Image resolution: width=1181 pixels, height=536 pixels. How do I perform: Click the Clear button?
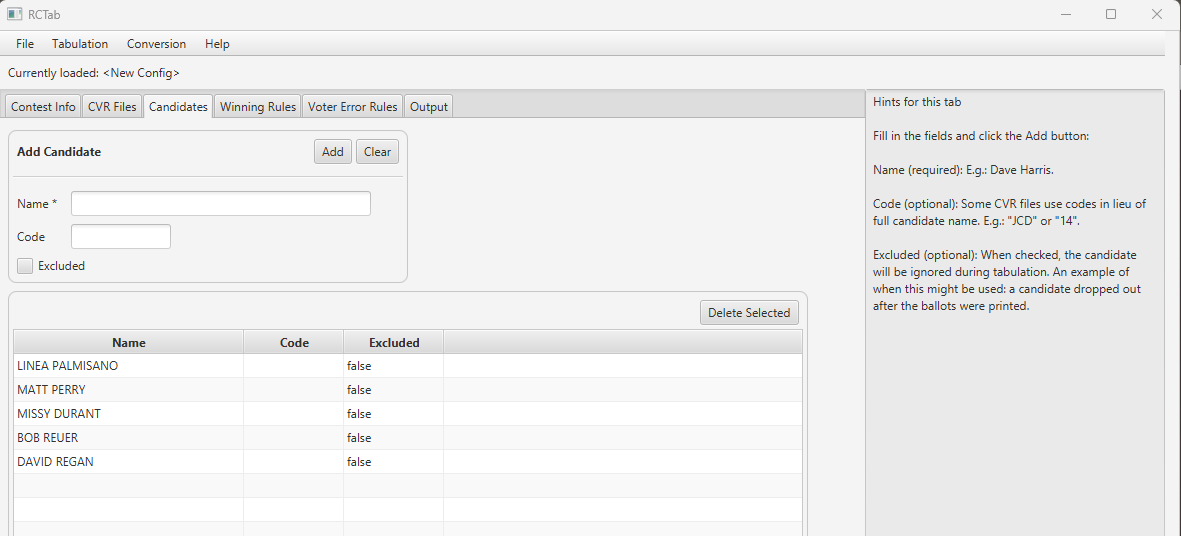(377, 151)
